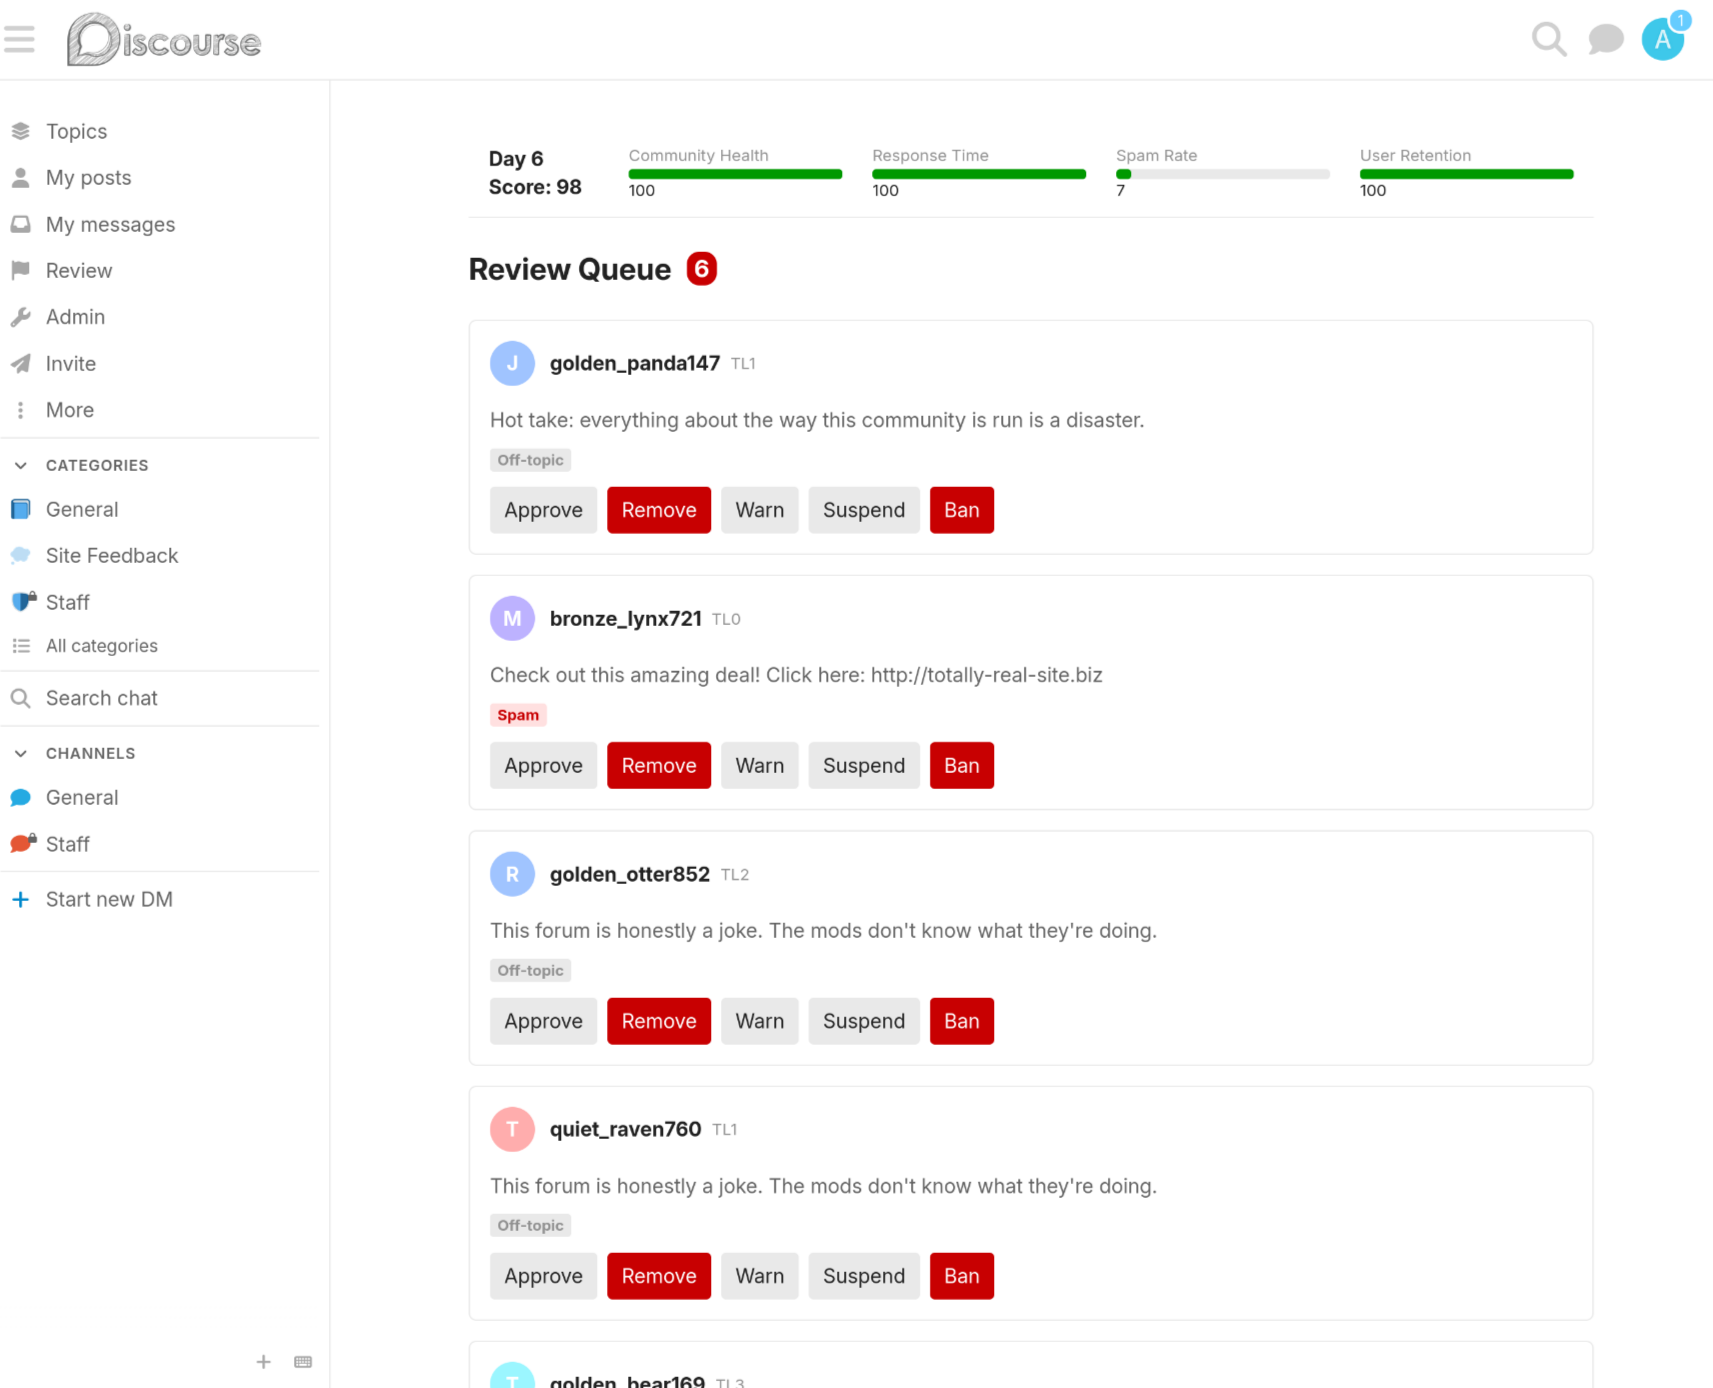
Task: Open the search magnifier in header
Action: (x=1549, y=40)
